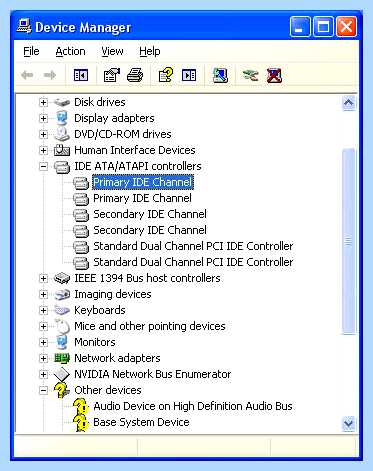Click the IEEE 1394 Bus host controllers icon
This screenshot has height=471, width=373.
point(62,278)
